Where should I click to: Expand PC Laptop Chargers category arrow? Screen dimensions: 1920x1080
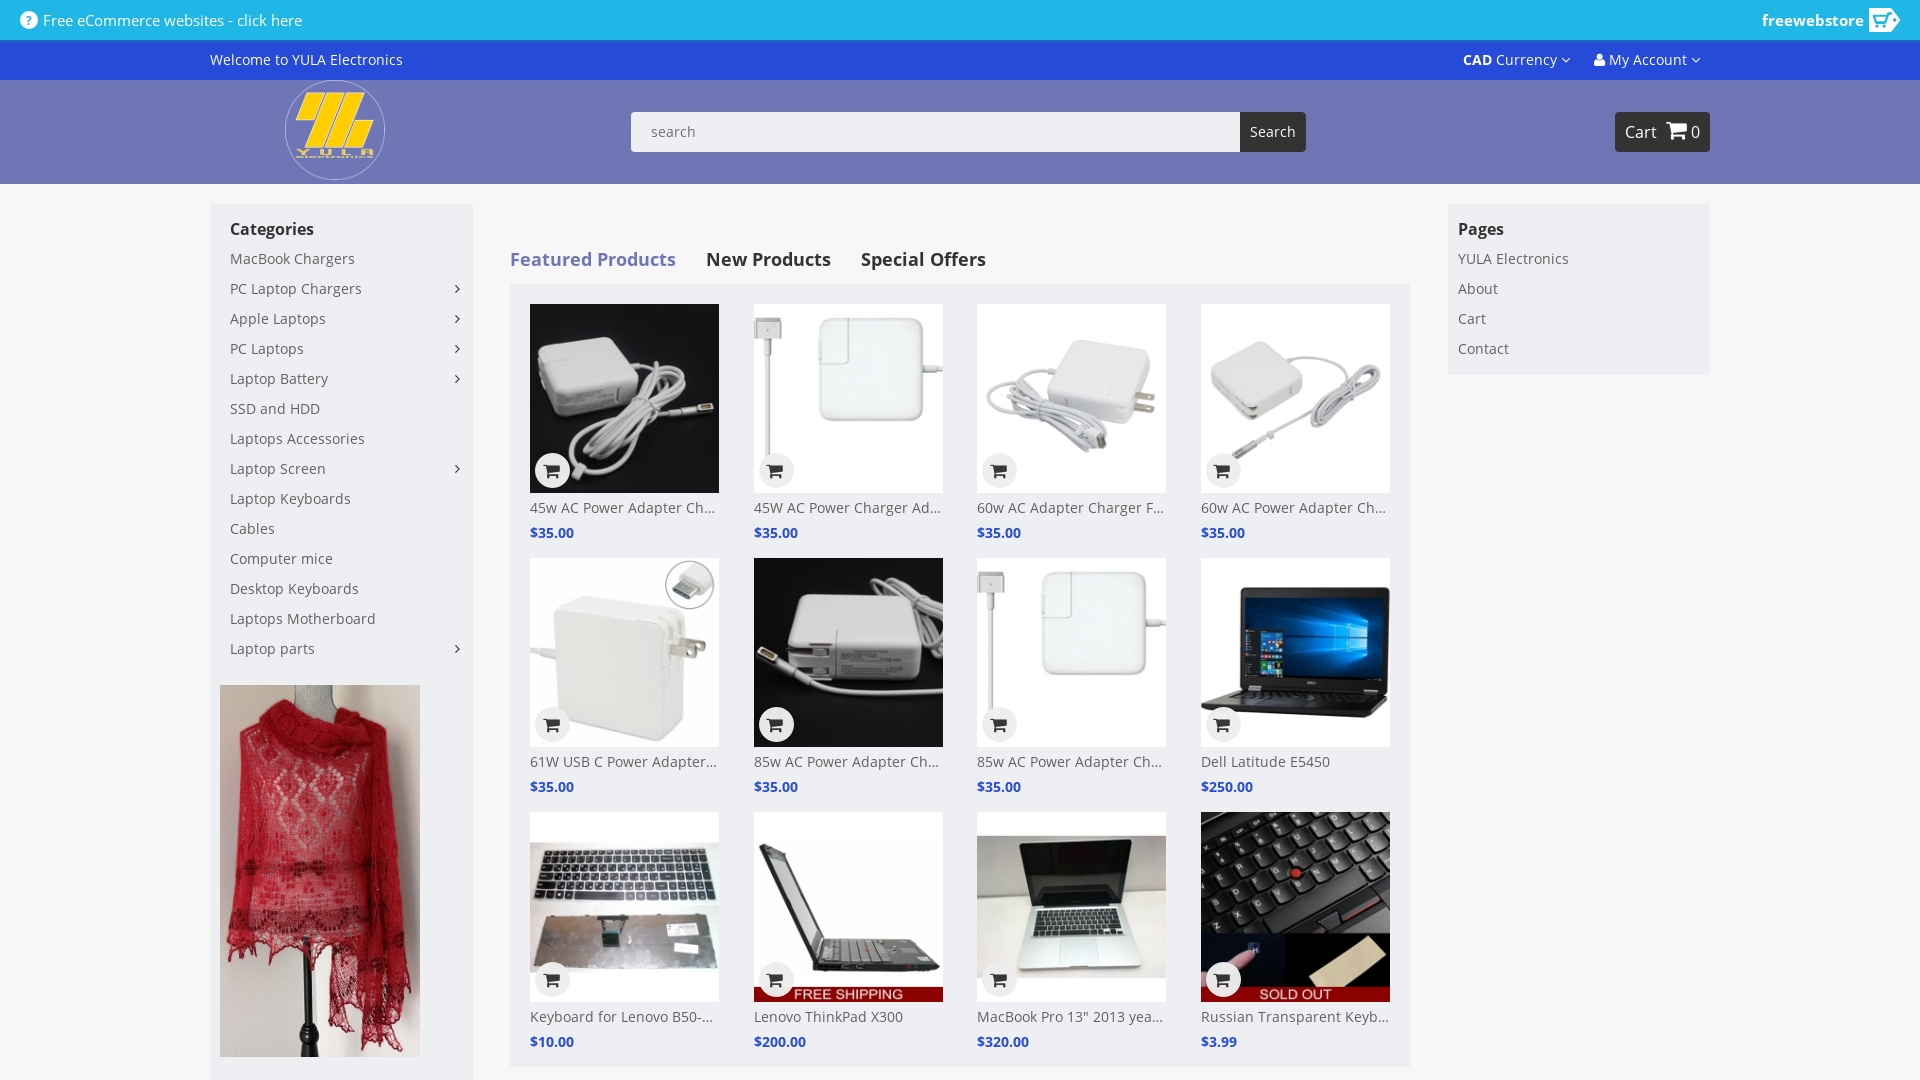457,289
